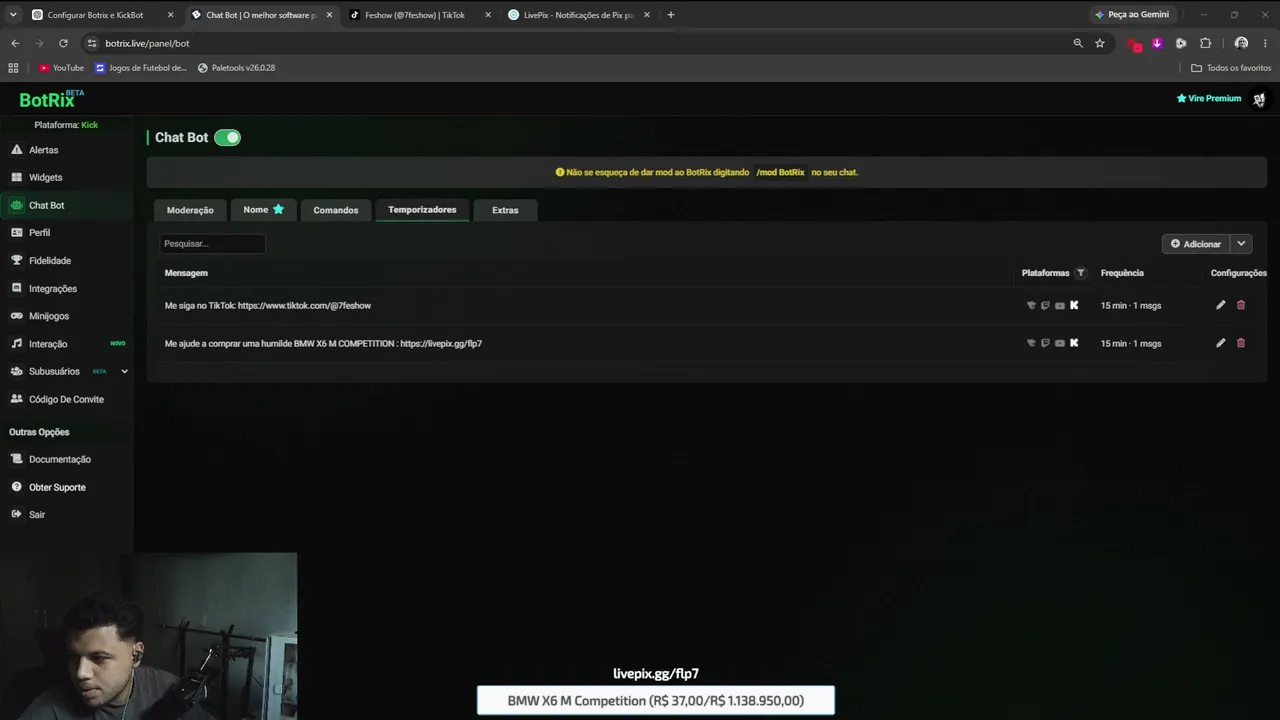Switch to the Moderação tab
Viewport: 1280px width, 720px height.
190,210
